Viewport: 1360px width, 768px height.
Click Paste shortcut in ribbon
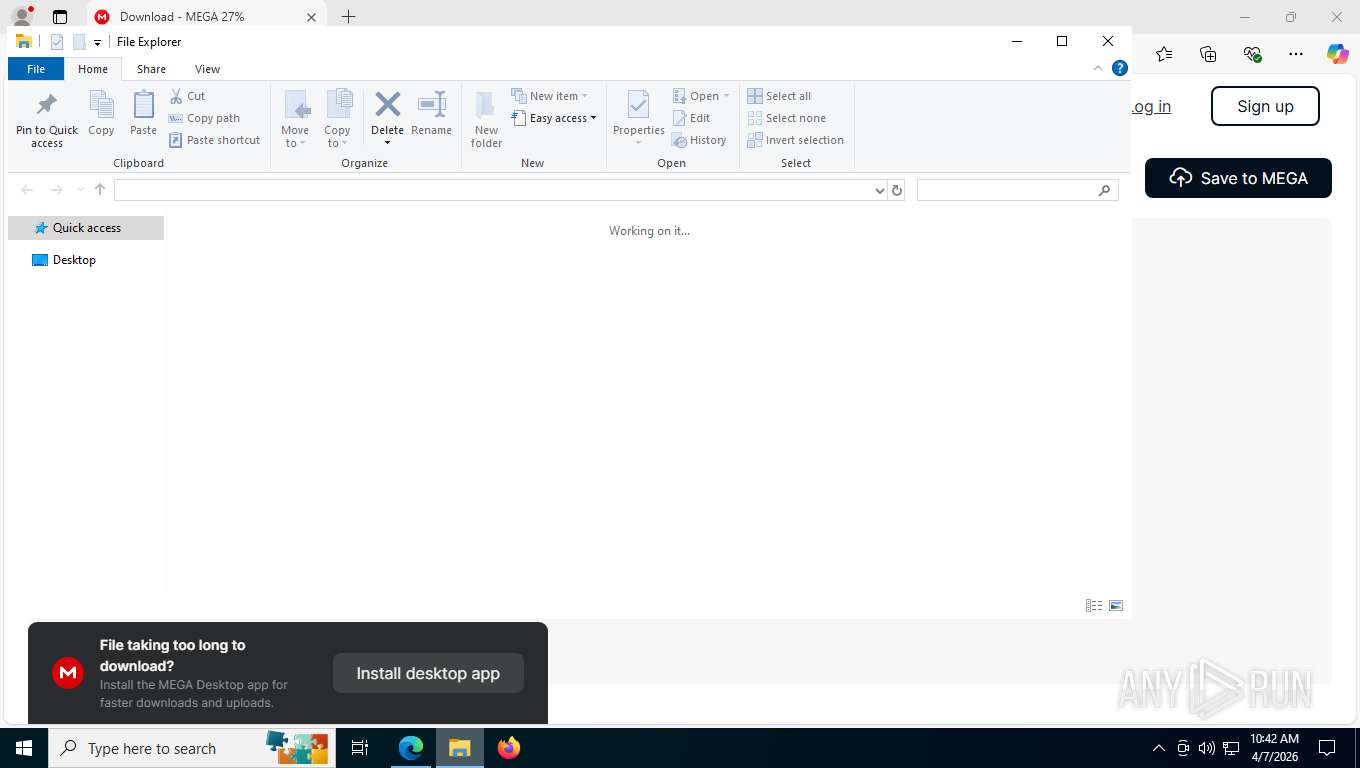point(214,140)
